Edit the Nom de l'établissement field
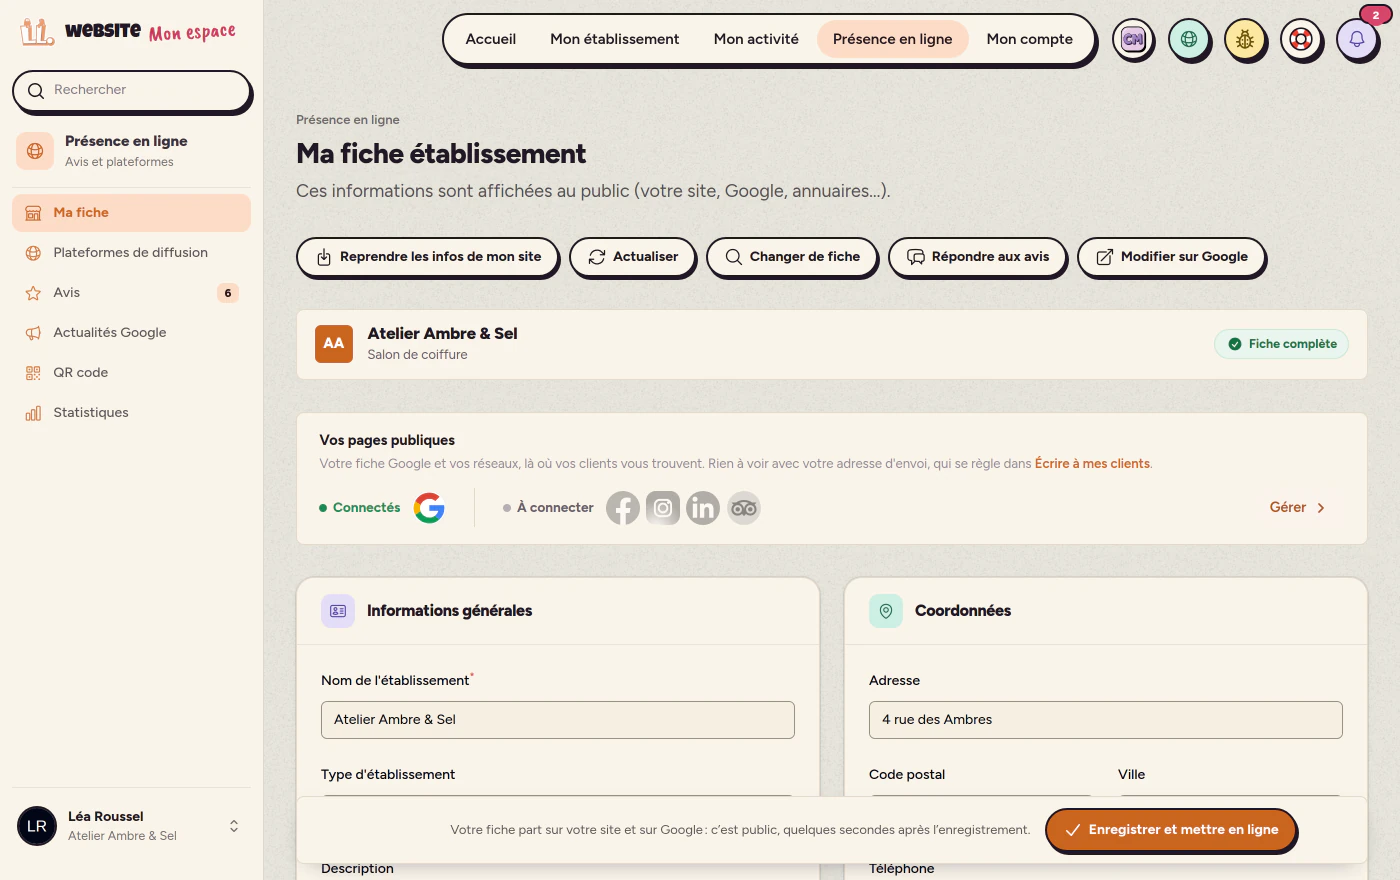The width and height of the screenshot is (1400, 880). (x=558, y=720)
